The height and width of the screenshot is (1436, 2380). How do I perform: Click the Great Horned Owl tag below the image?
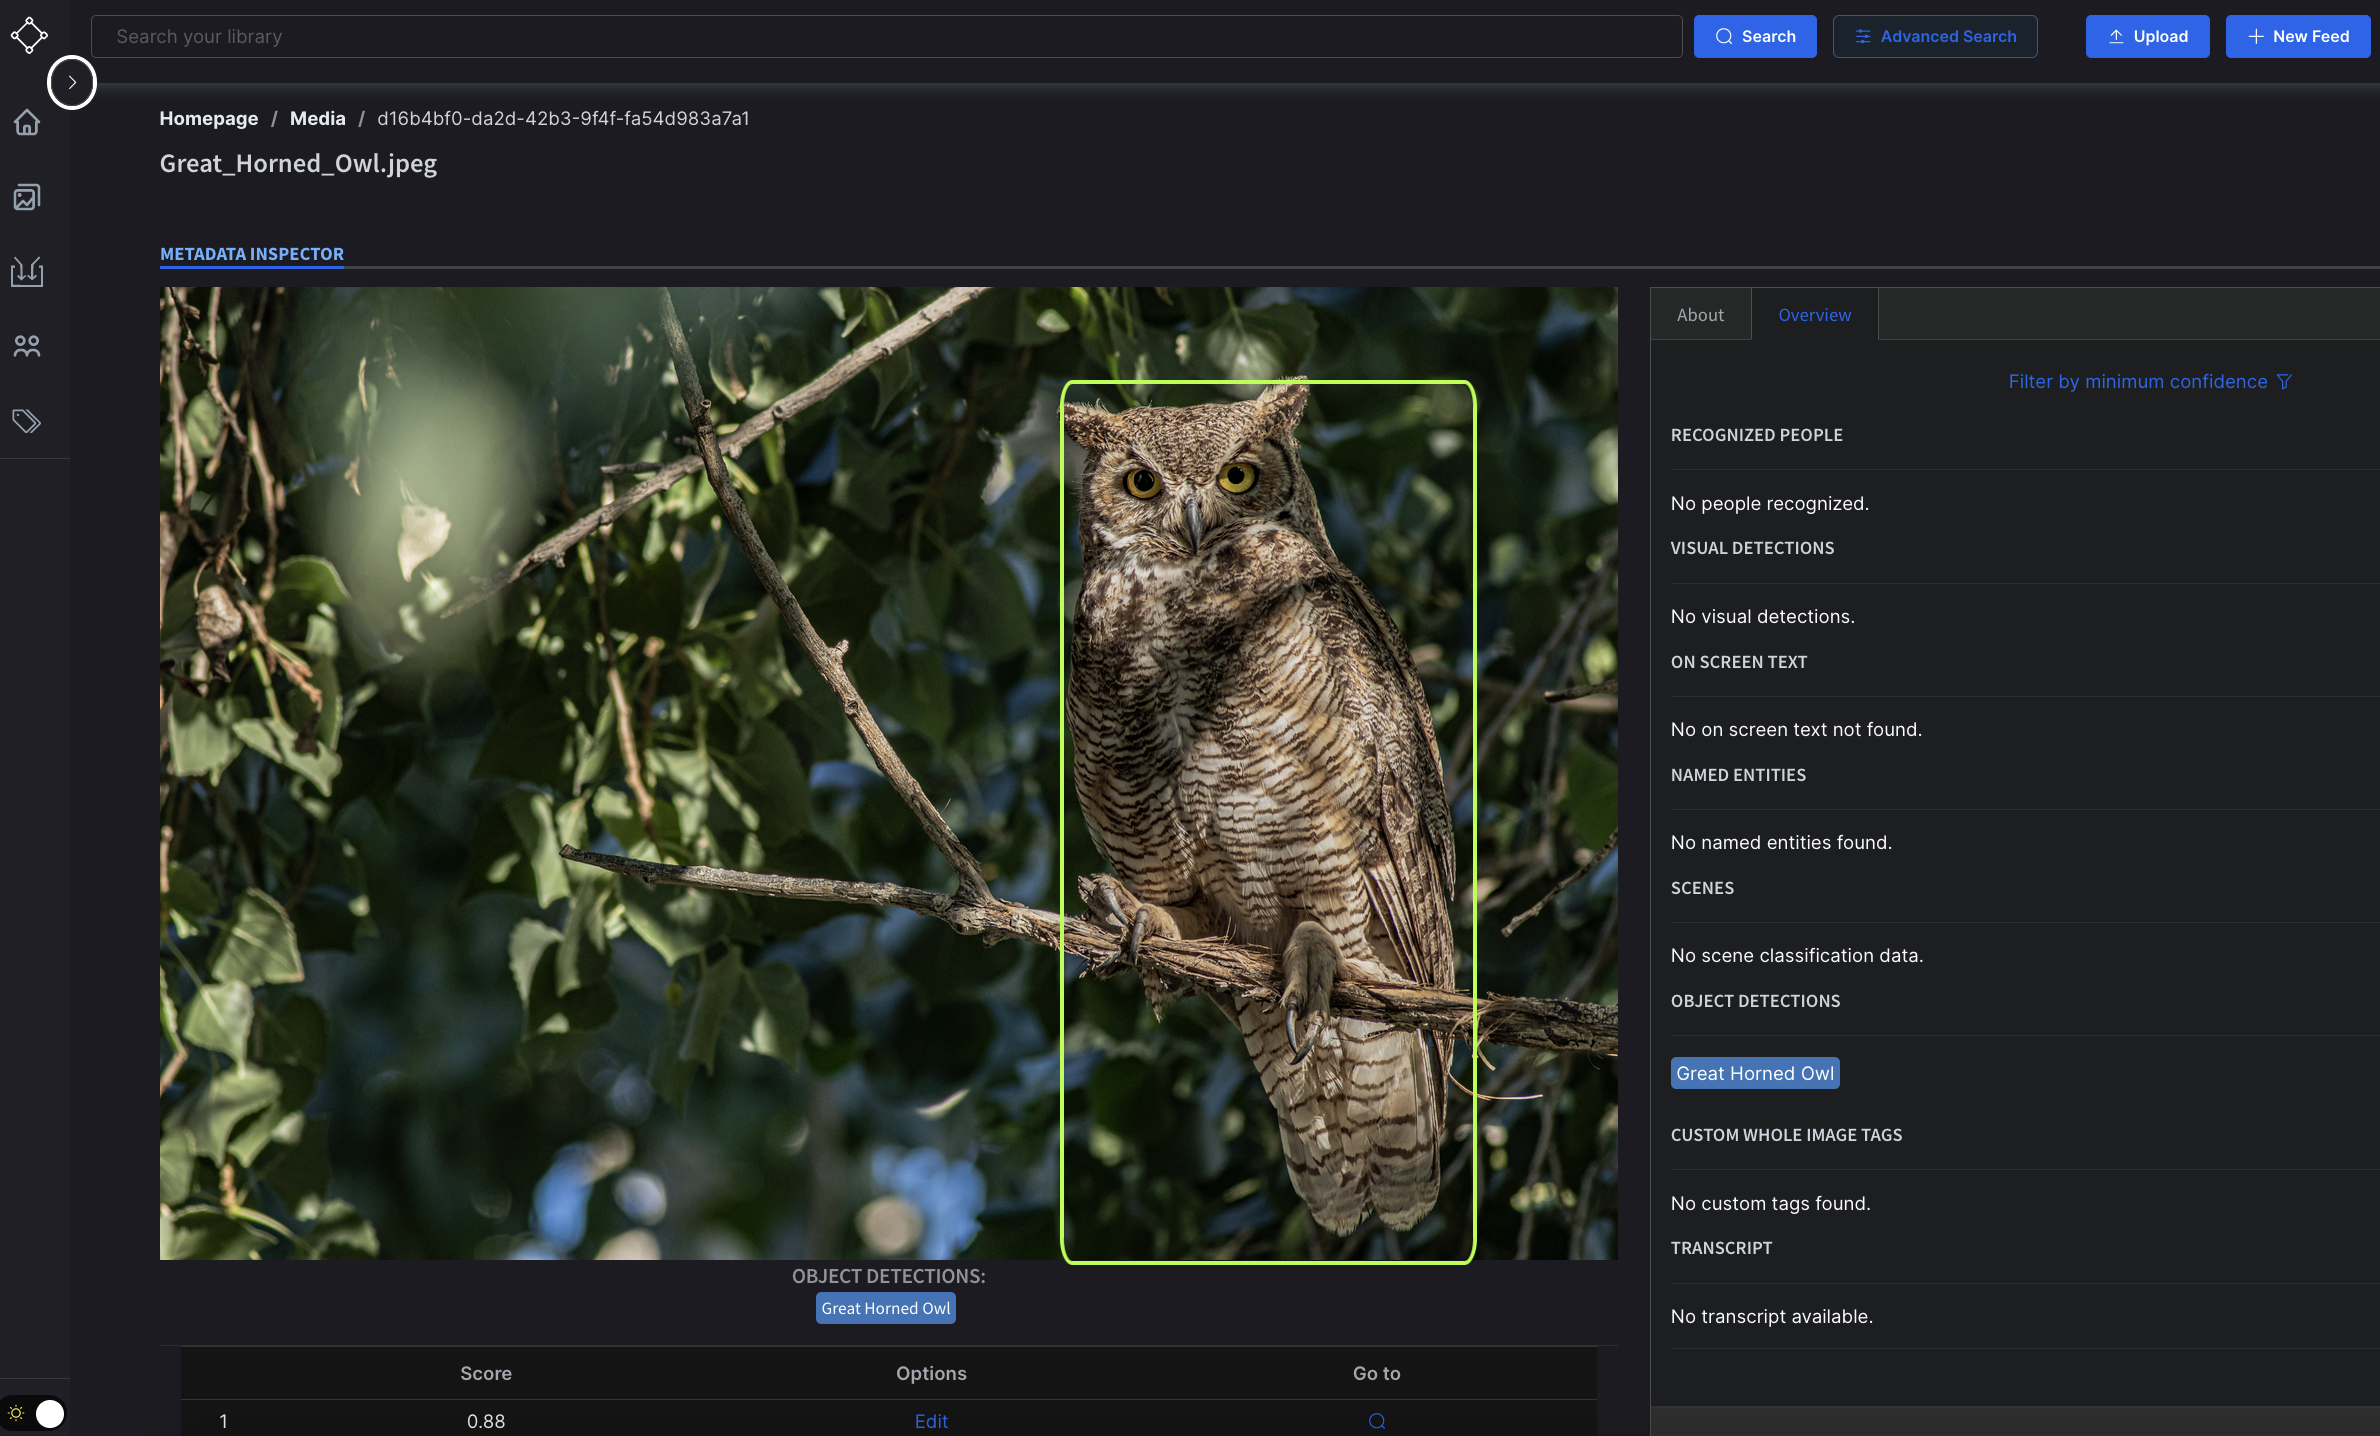886,1308
